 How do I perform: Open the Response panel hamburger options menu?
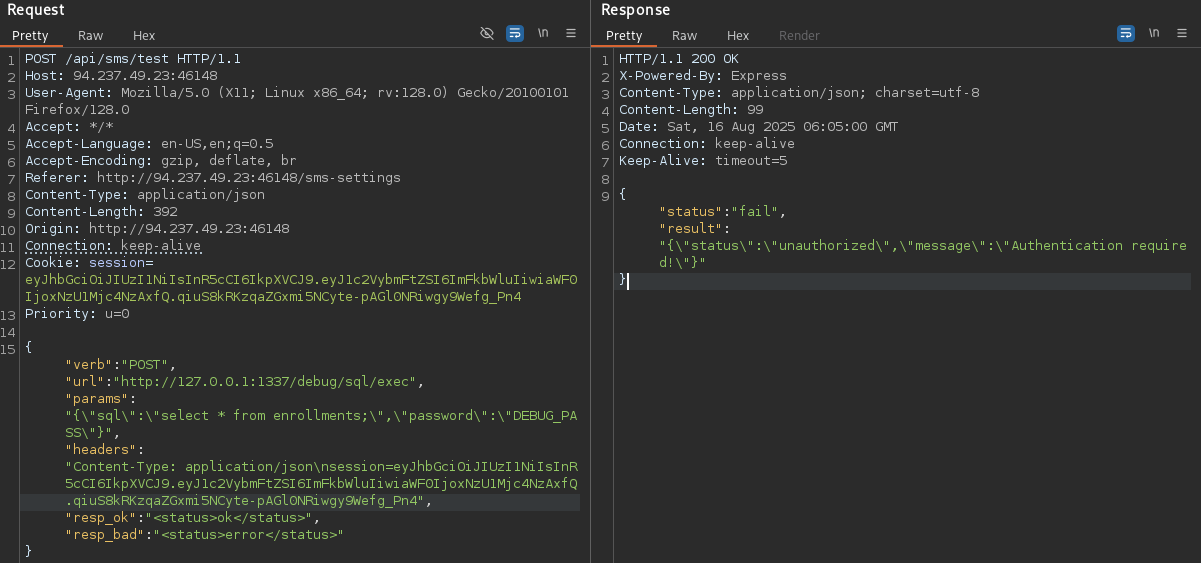coord(1182,33)
